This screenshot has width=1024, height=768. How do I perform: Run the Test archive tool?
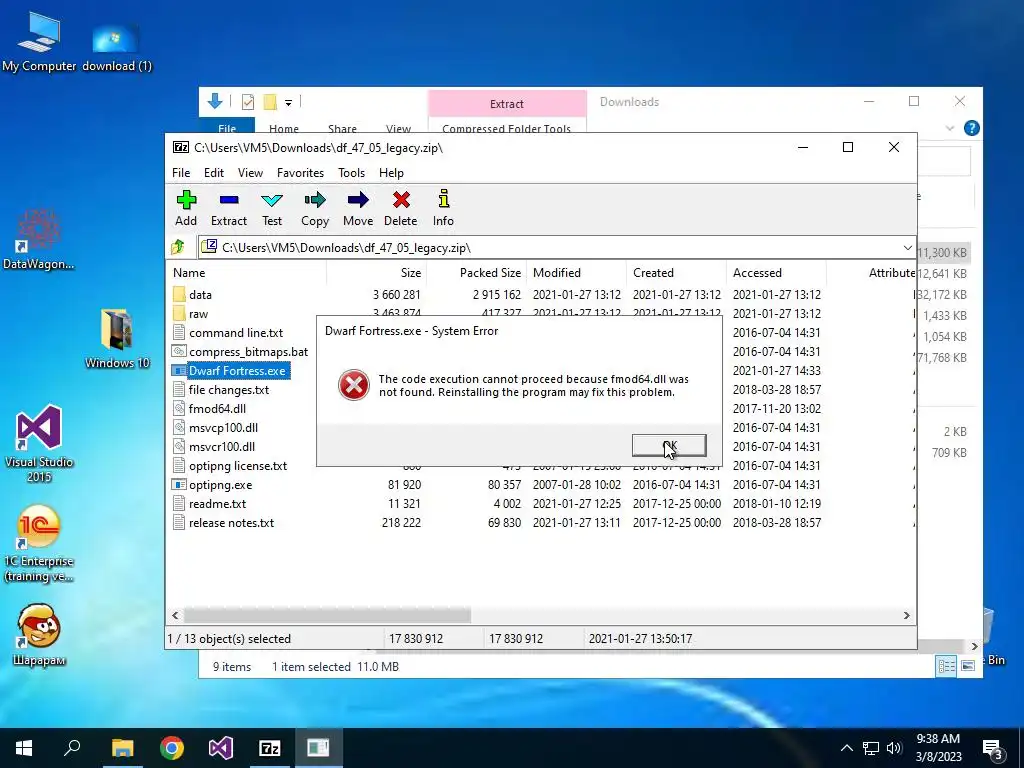272,208
